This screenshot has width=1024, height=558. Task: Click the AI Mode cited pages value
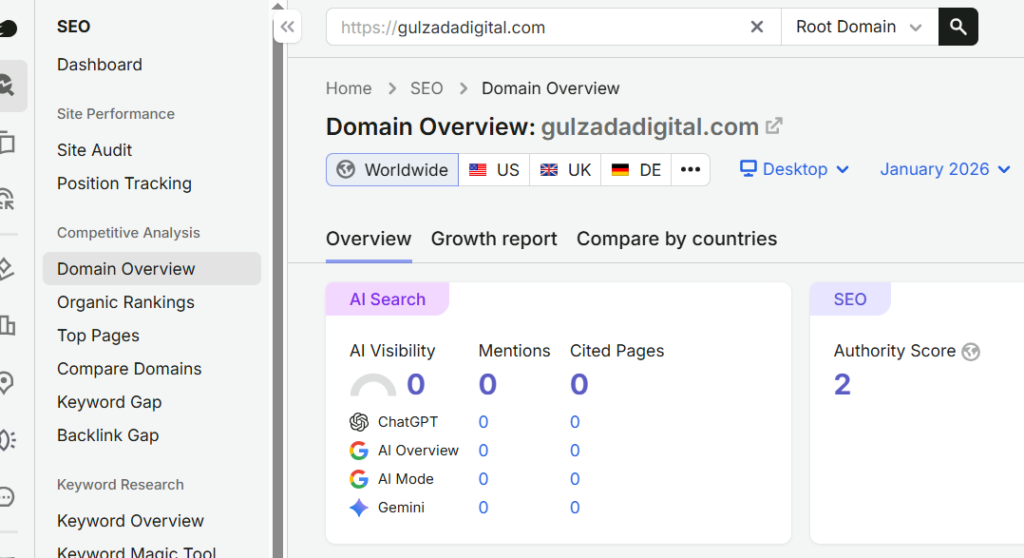point(575,479)
